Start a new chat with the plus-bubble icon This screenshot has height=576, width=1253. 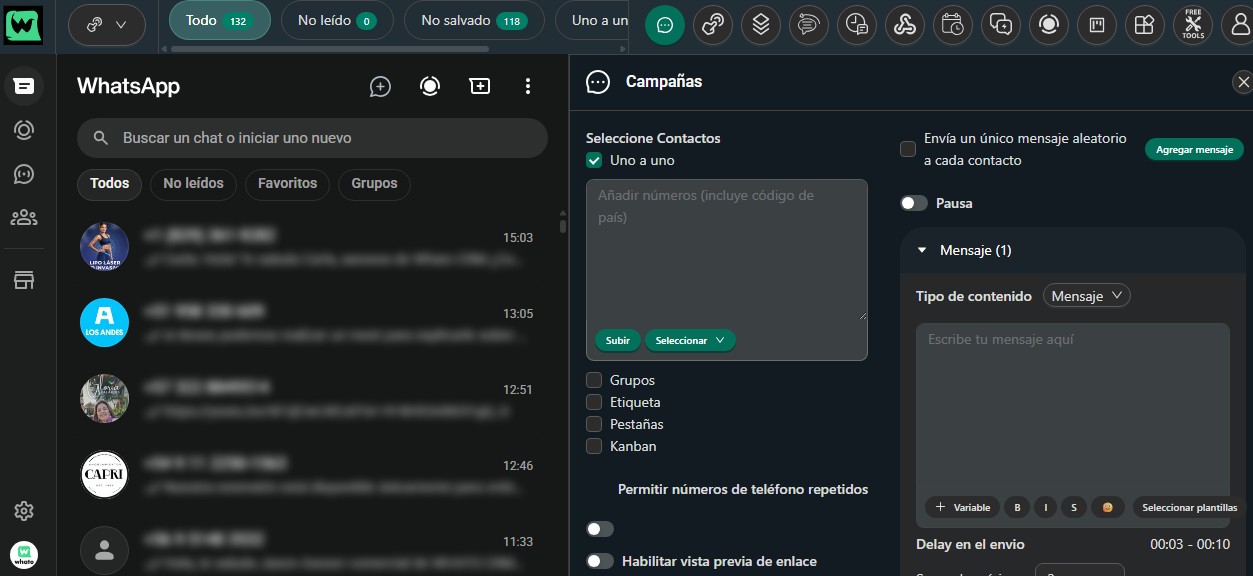pos(380,86)
